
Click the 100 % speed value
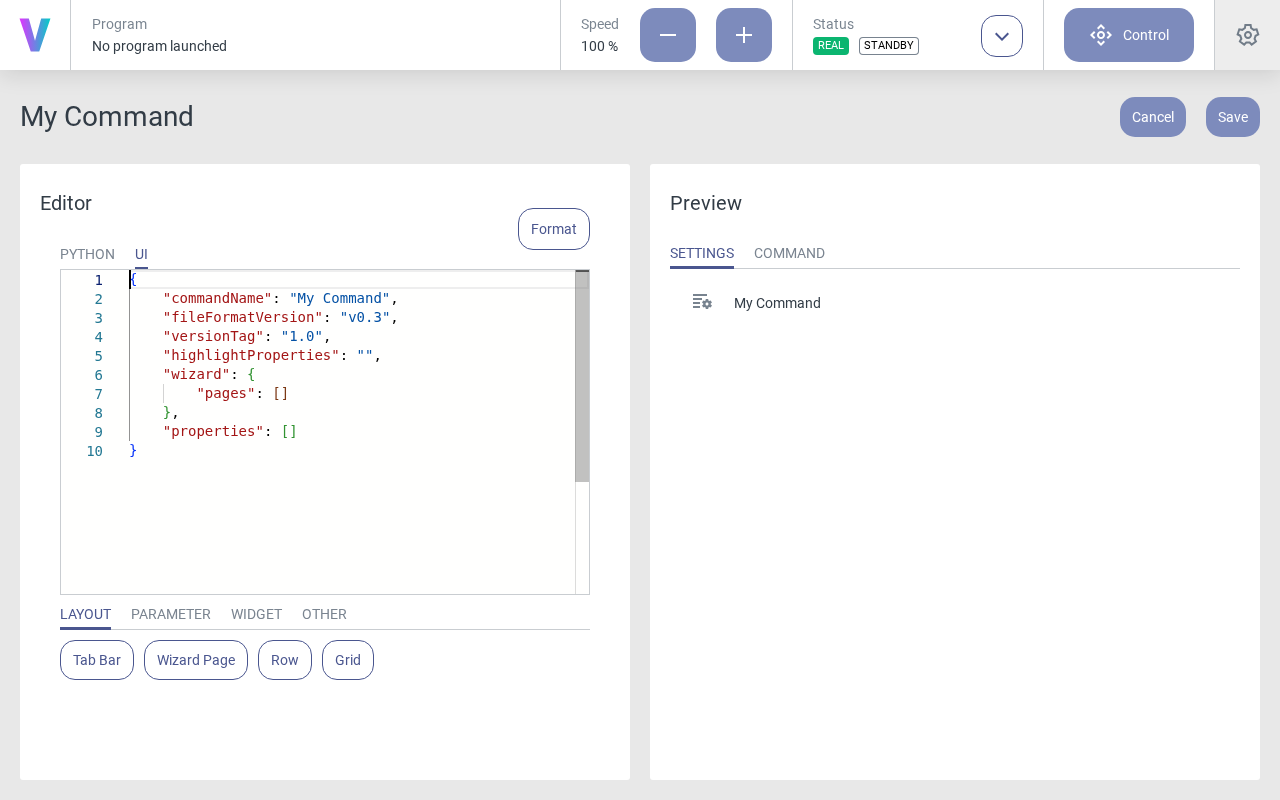(x=599, y=46)
